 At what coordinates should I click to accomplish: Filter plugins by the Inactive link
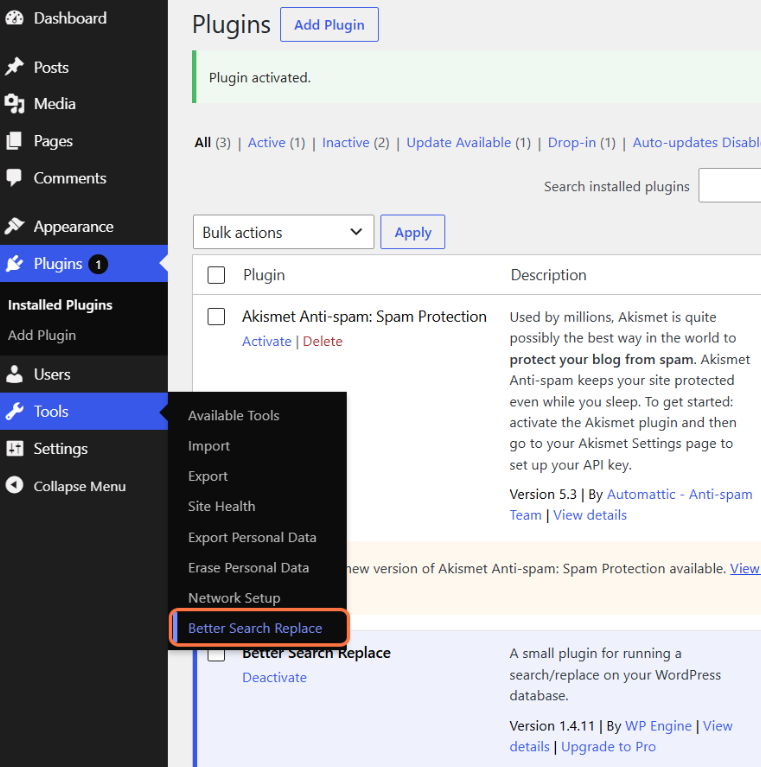[346, 142]
